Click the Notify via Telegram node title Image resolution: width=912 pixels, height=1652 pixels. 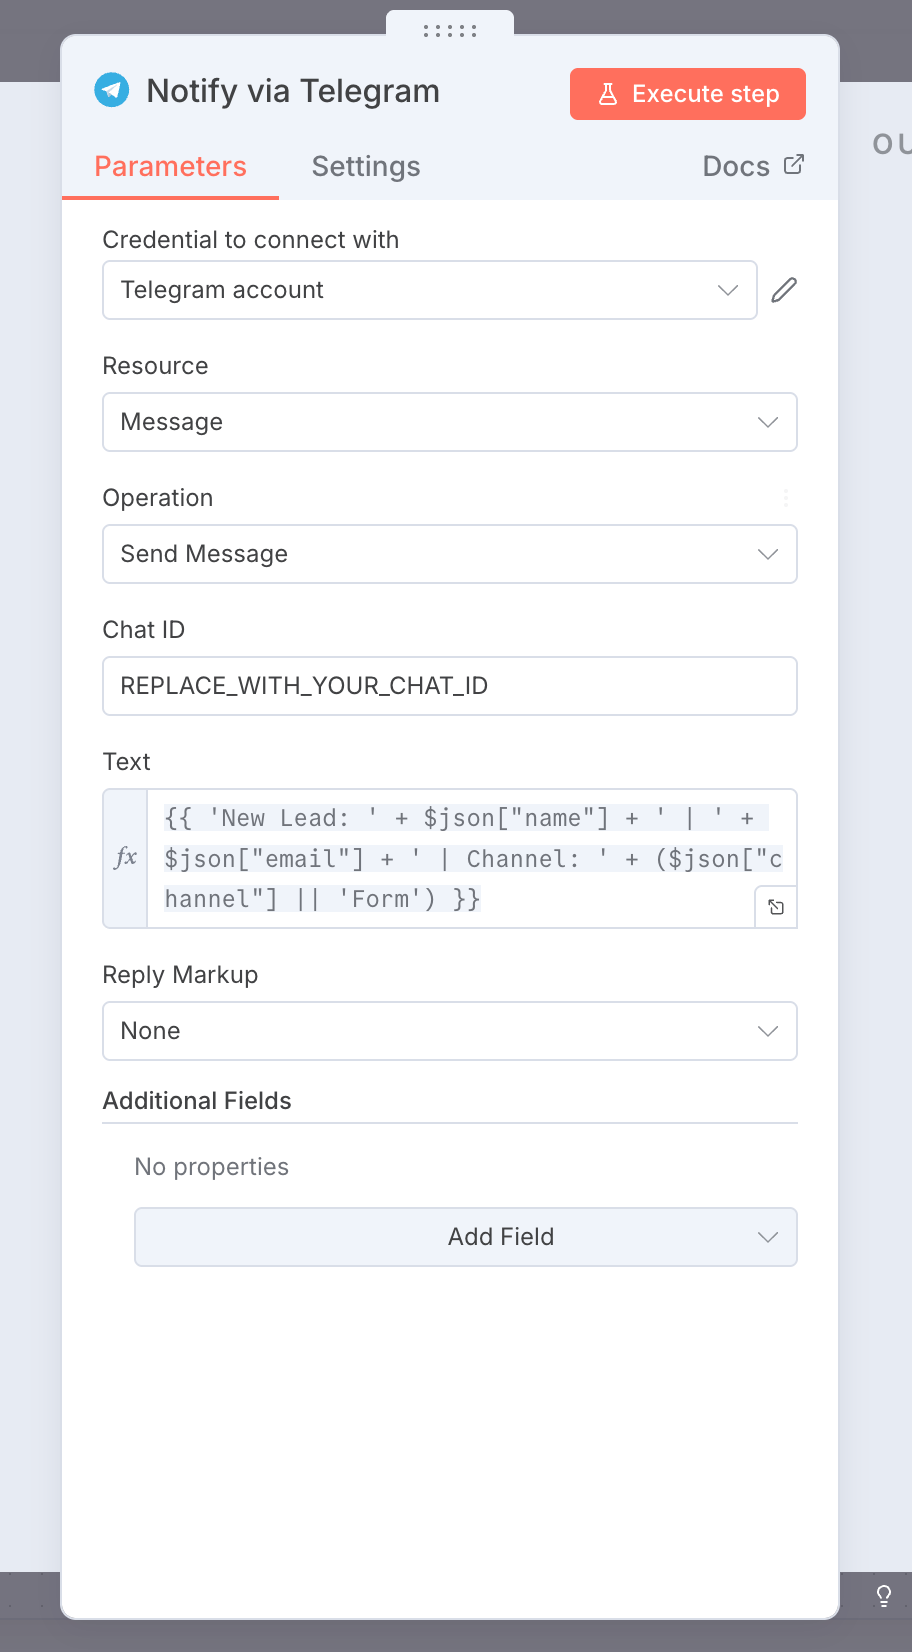click(293, 91)
